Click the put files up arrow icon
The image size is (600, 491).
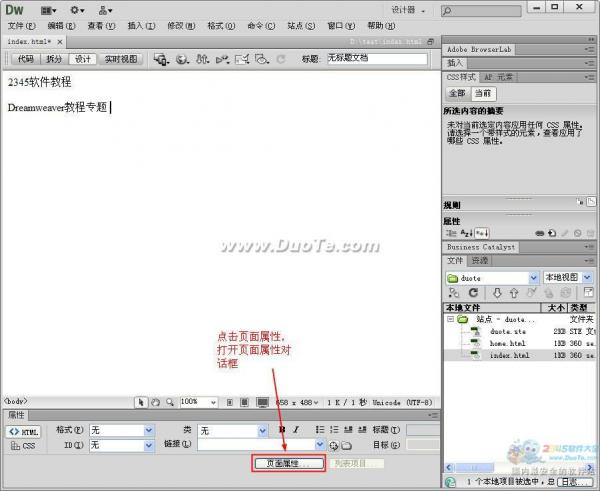click(514, 293)
